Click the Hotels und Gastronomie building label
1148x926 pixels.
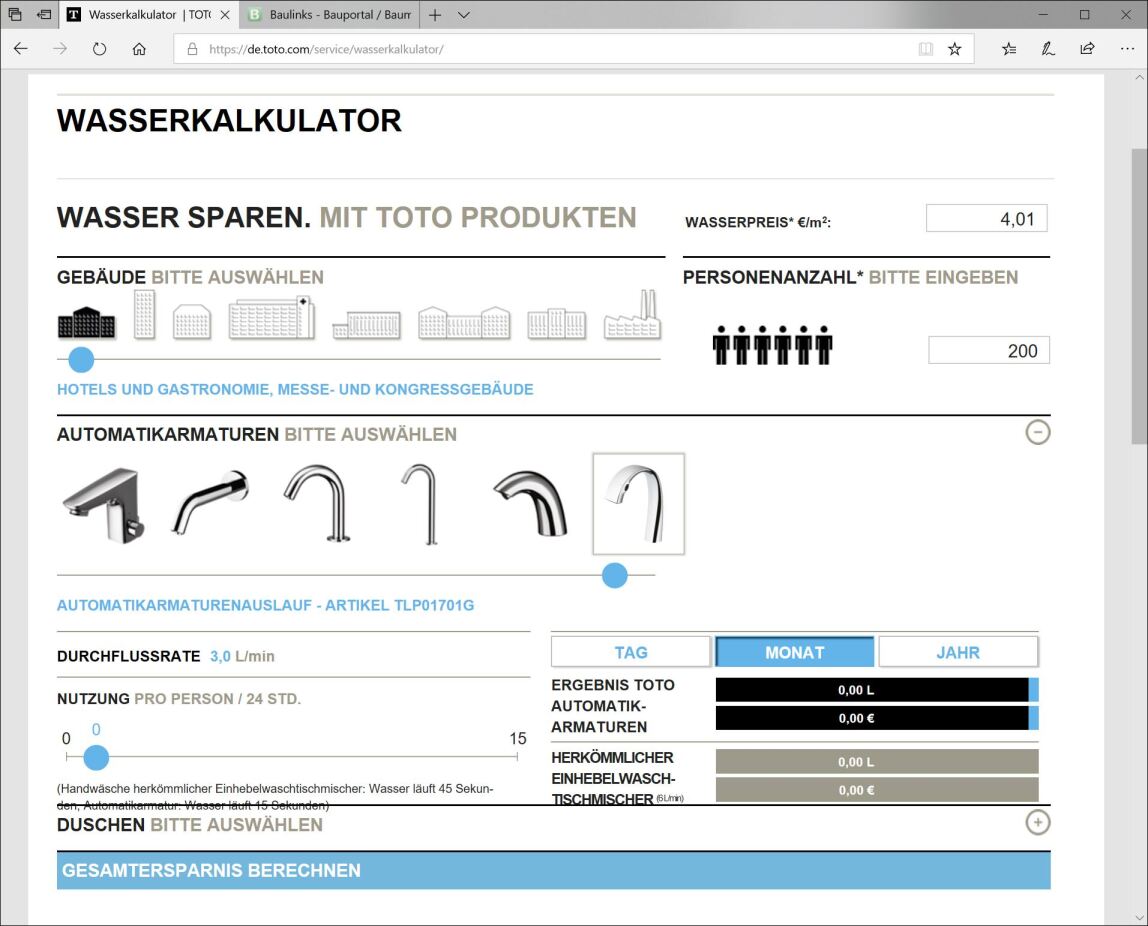pos(295,389)
